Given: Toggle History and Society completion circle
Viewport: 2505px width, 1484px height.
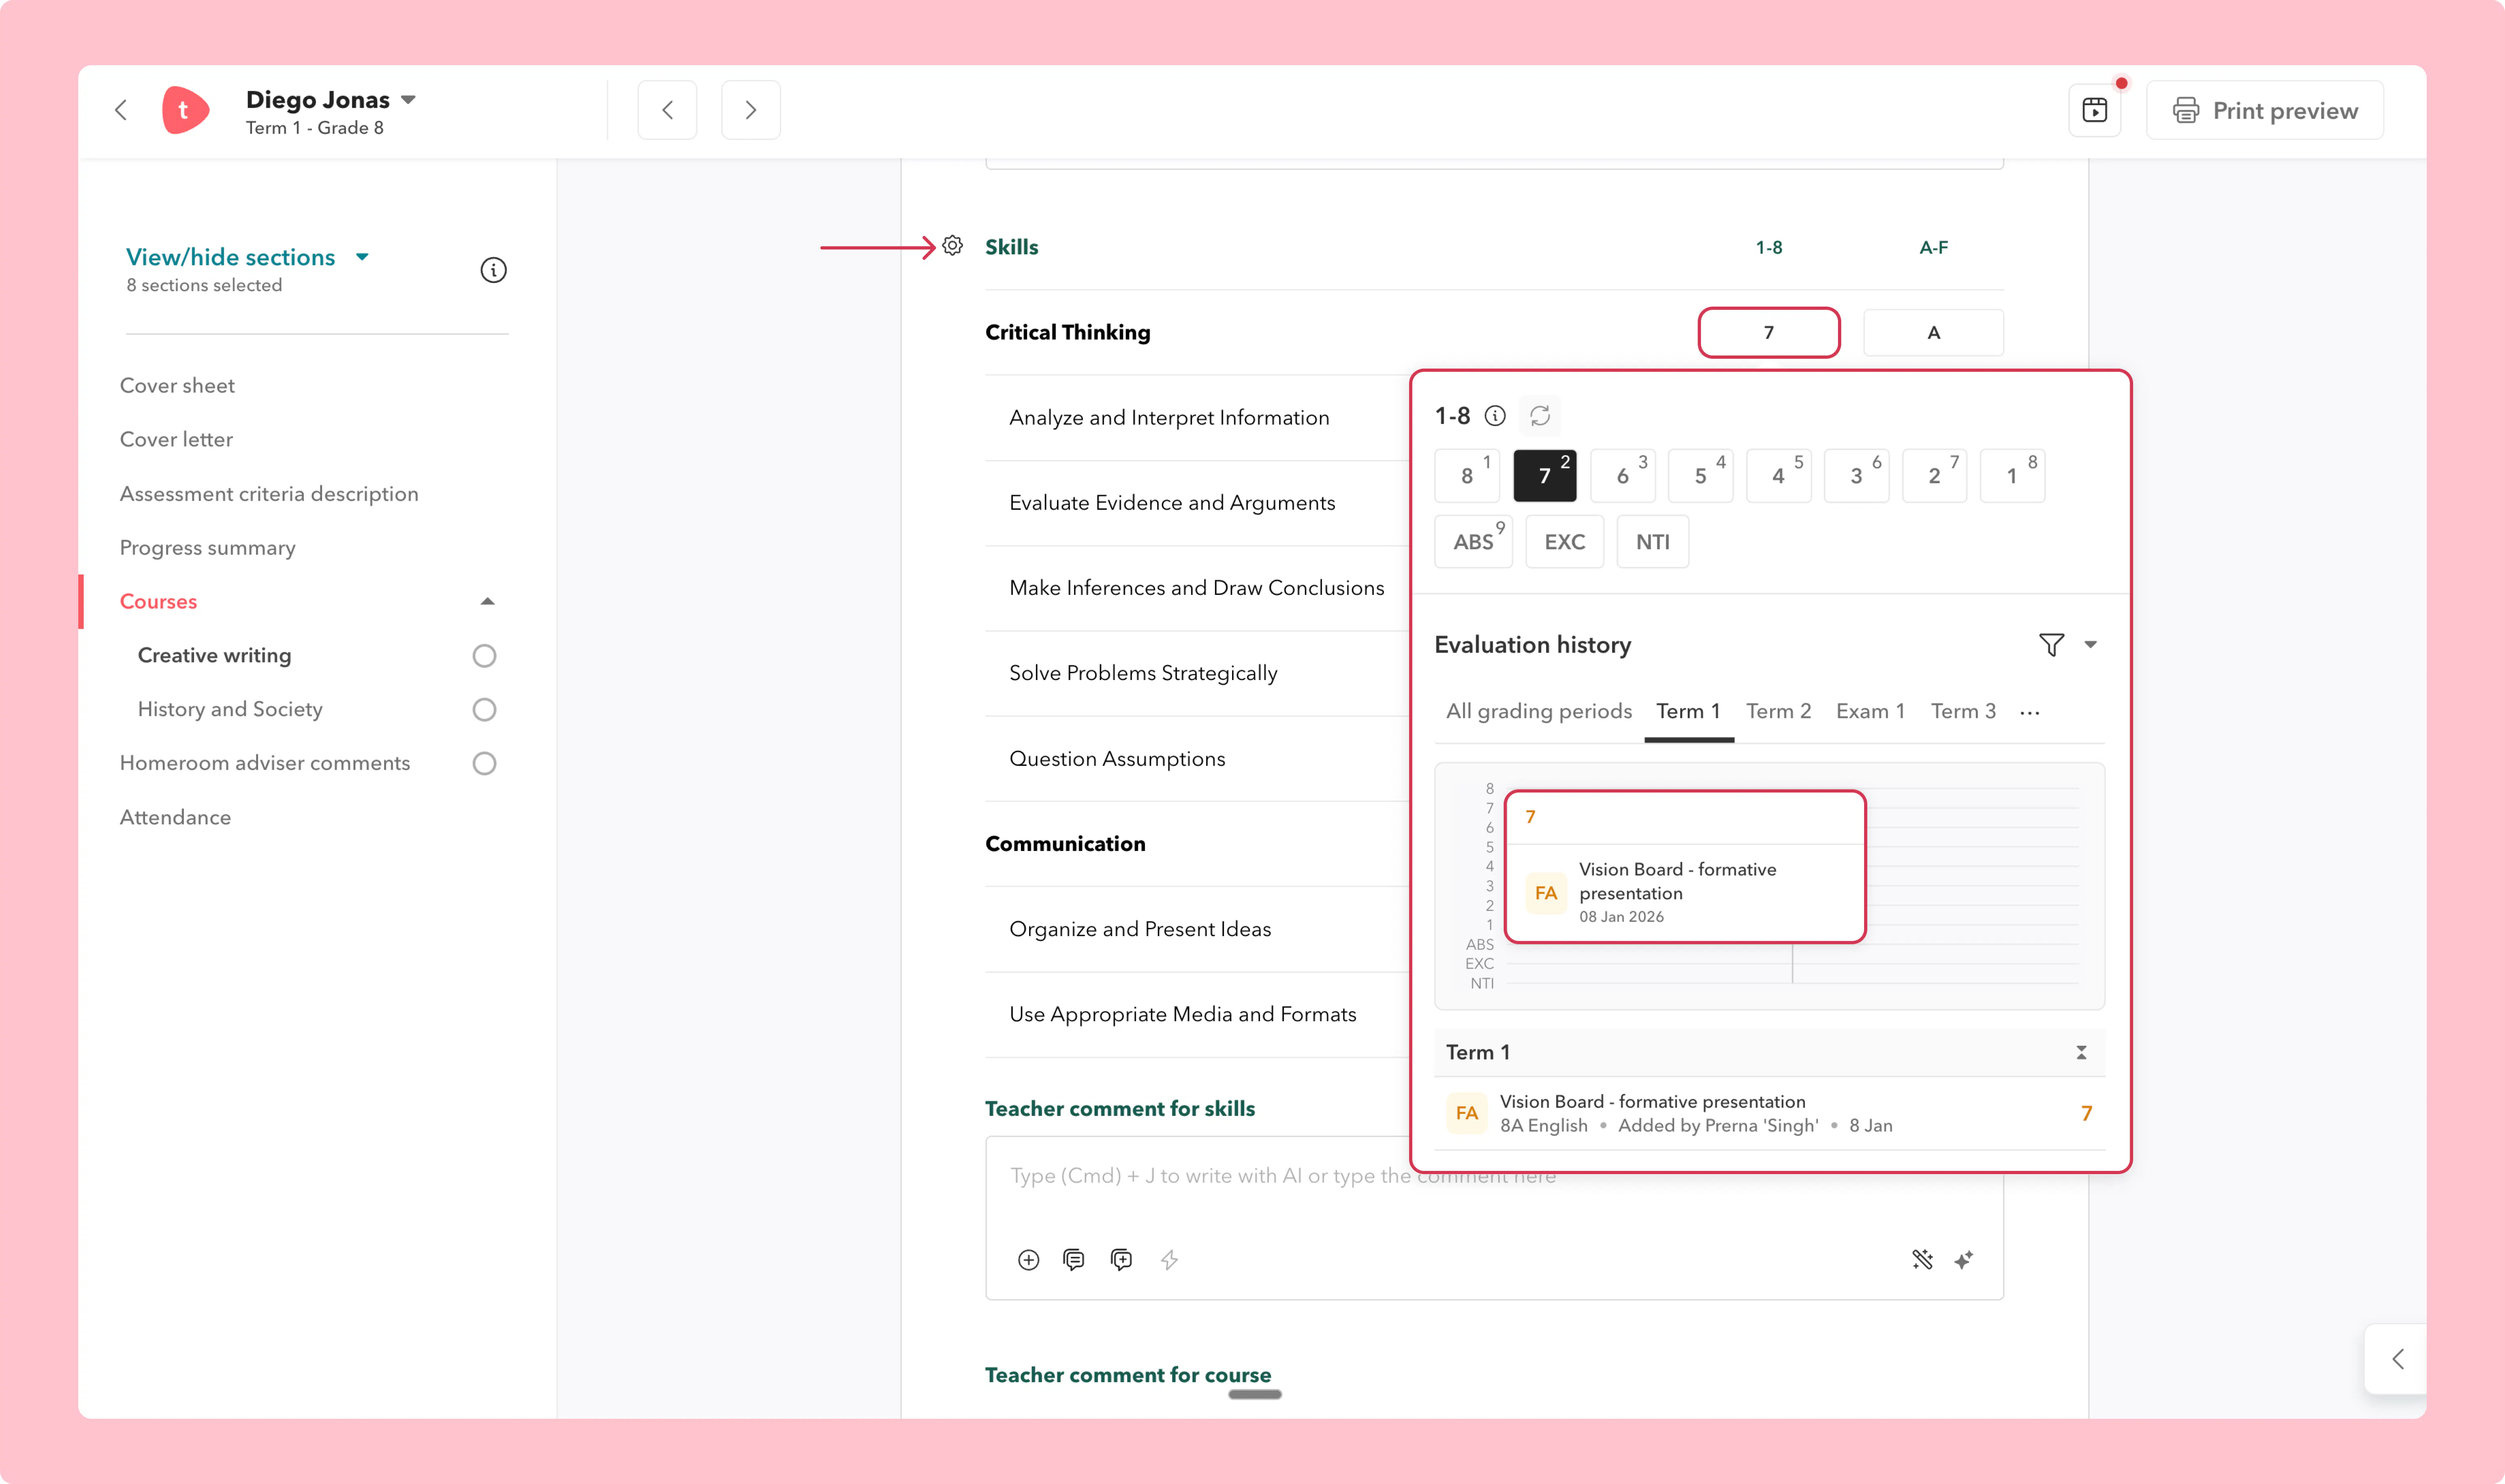Looking at the screenshot, I should click(x=484, y=710).
